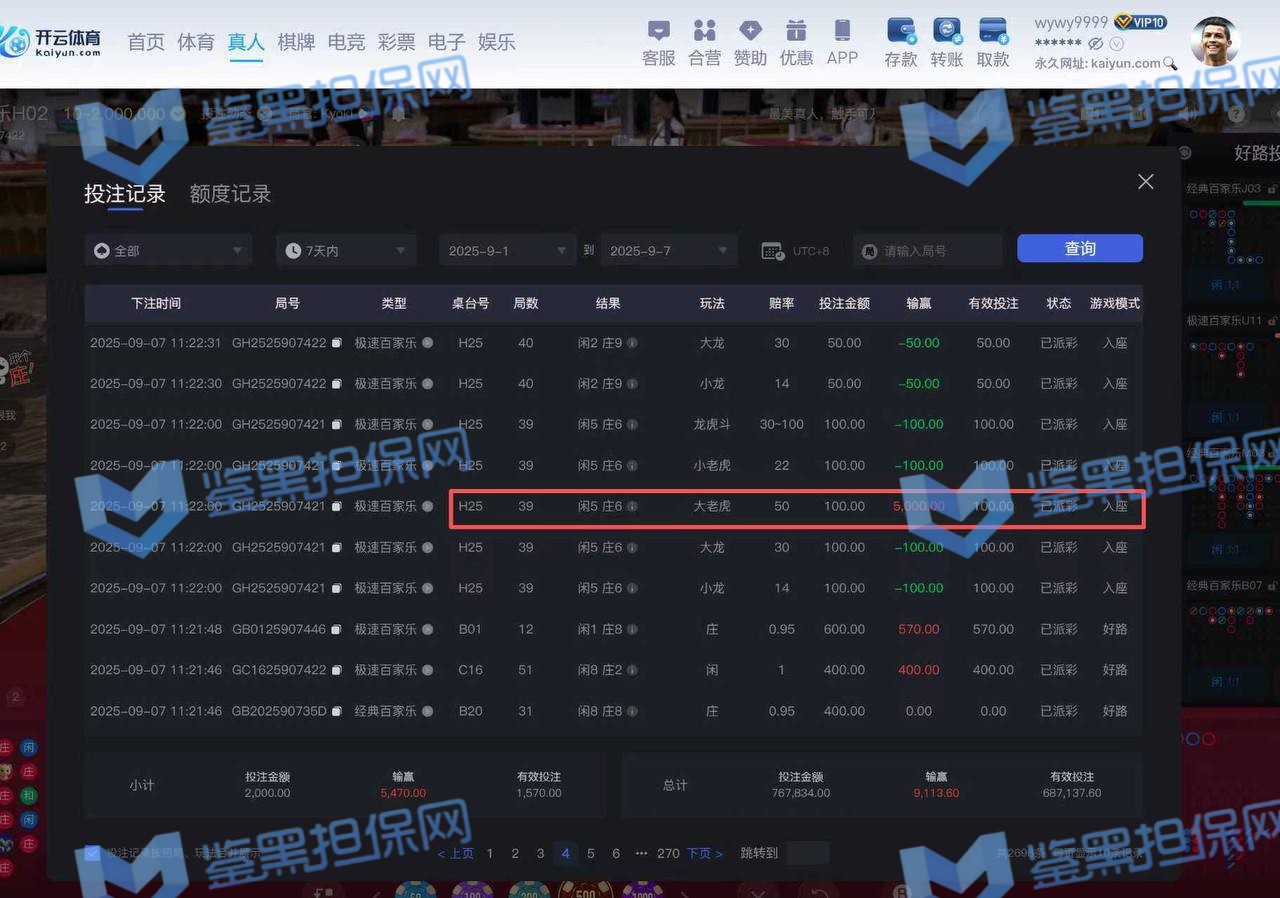Open the 优惠 gift promotions icon

click(796, 31)
